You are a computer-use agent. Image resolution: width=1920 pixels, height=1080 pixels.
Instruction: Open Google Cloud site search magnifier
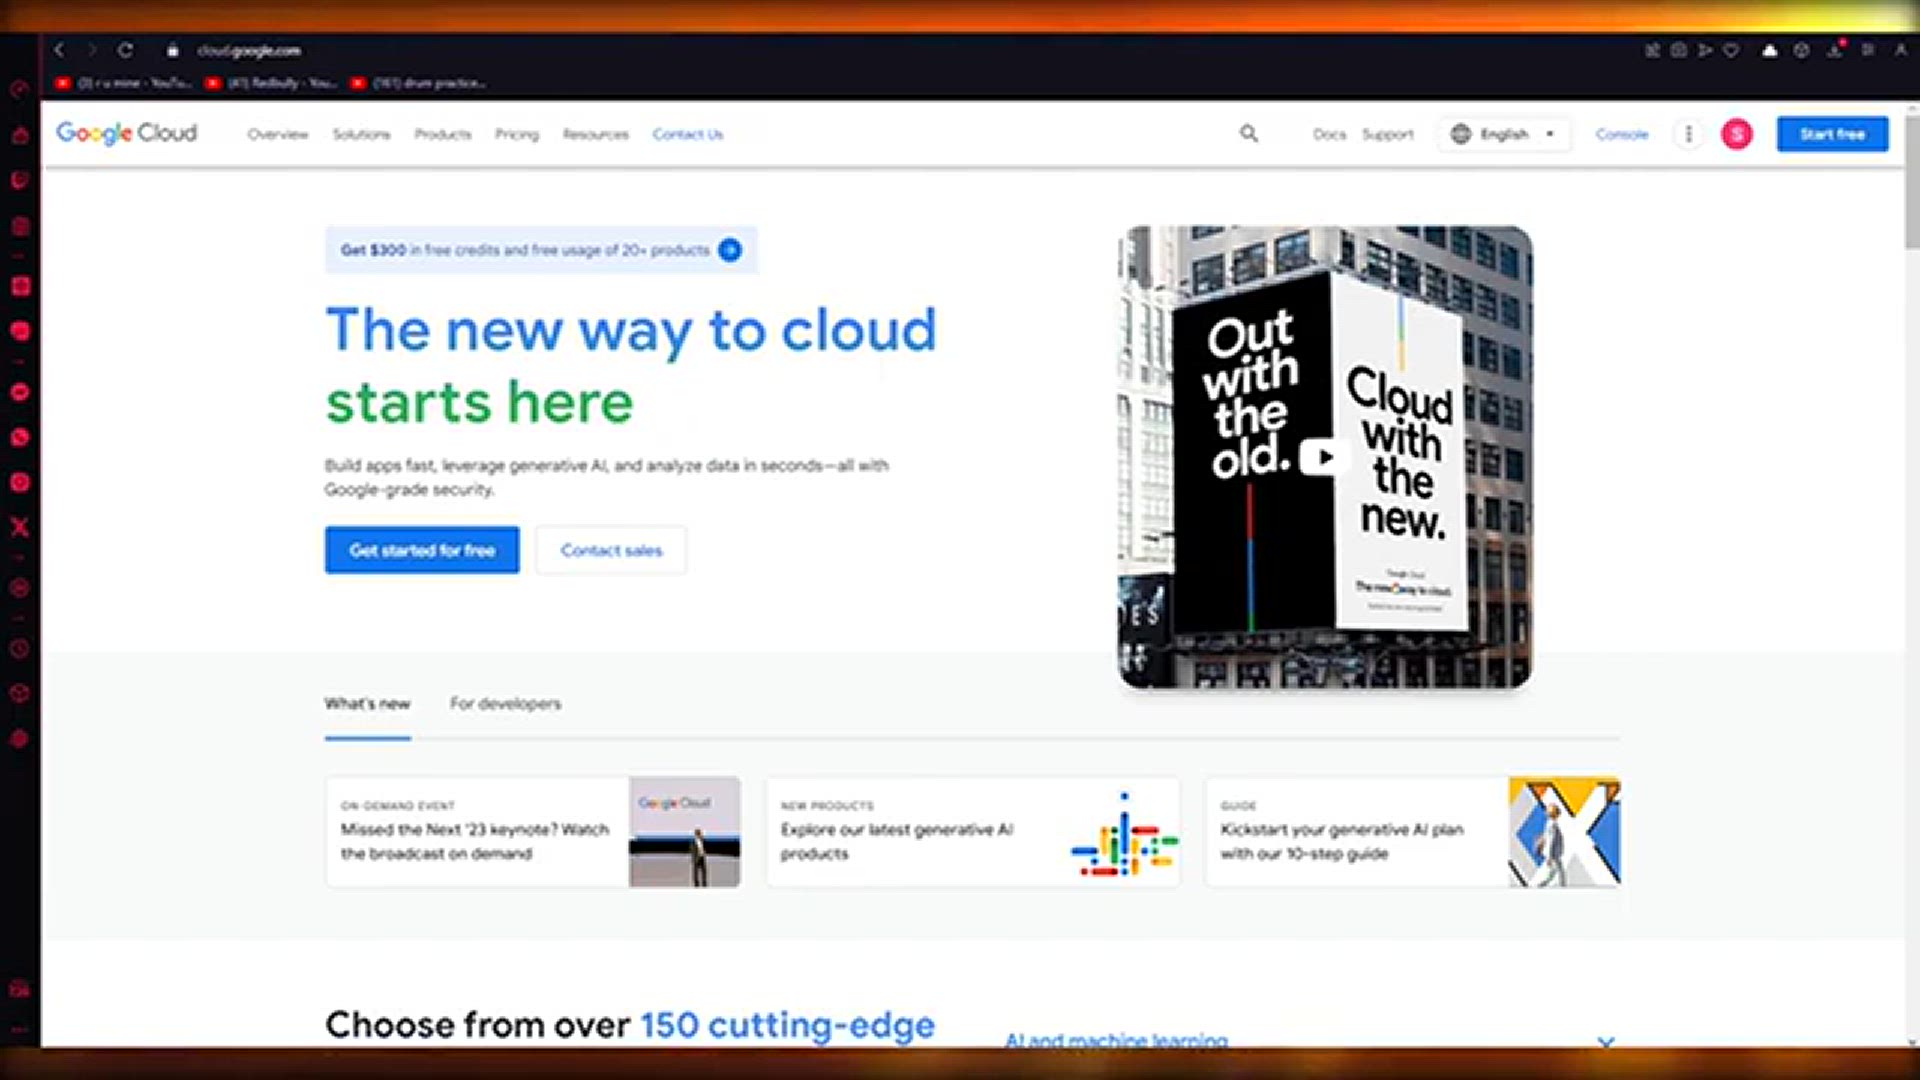pos(1249,133)
